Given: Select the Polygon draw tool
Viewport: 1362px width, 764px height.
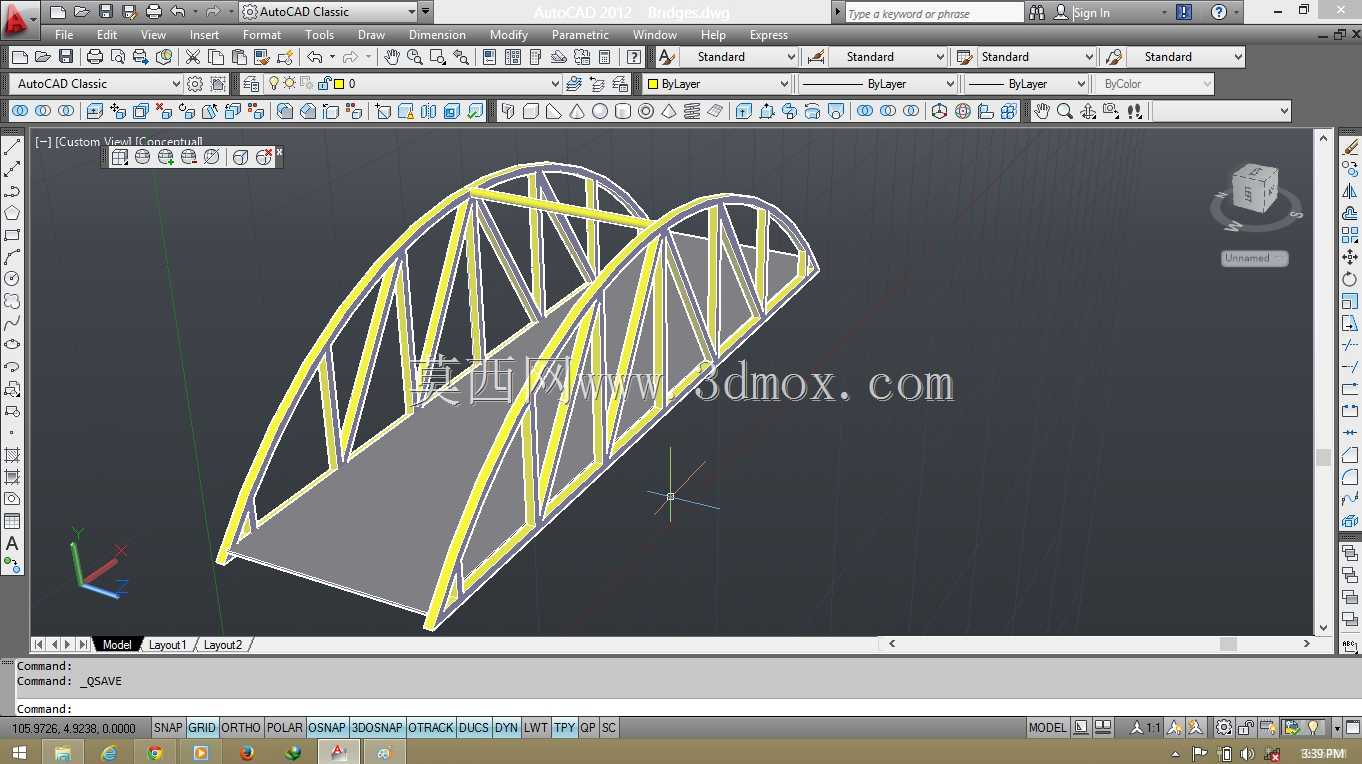Looking at the screenshot, I should (12, 213).
